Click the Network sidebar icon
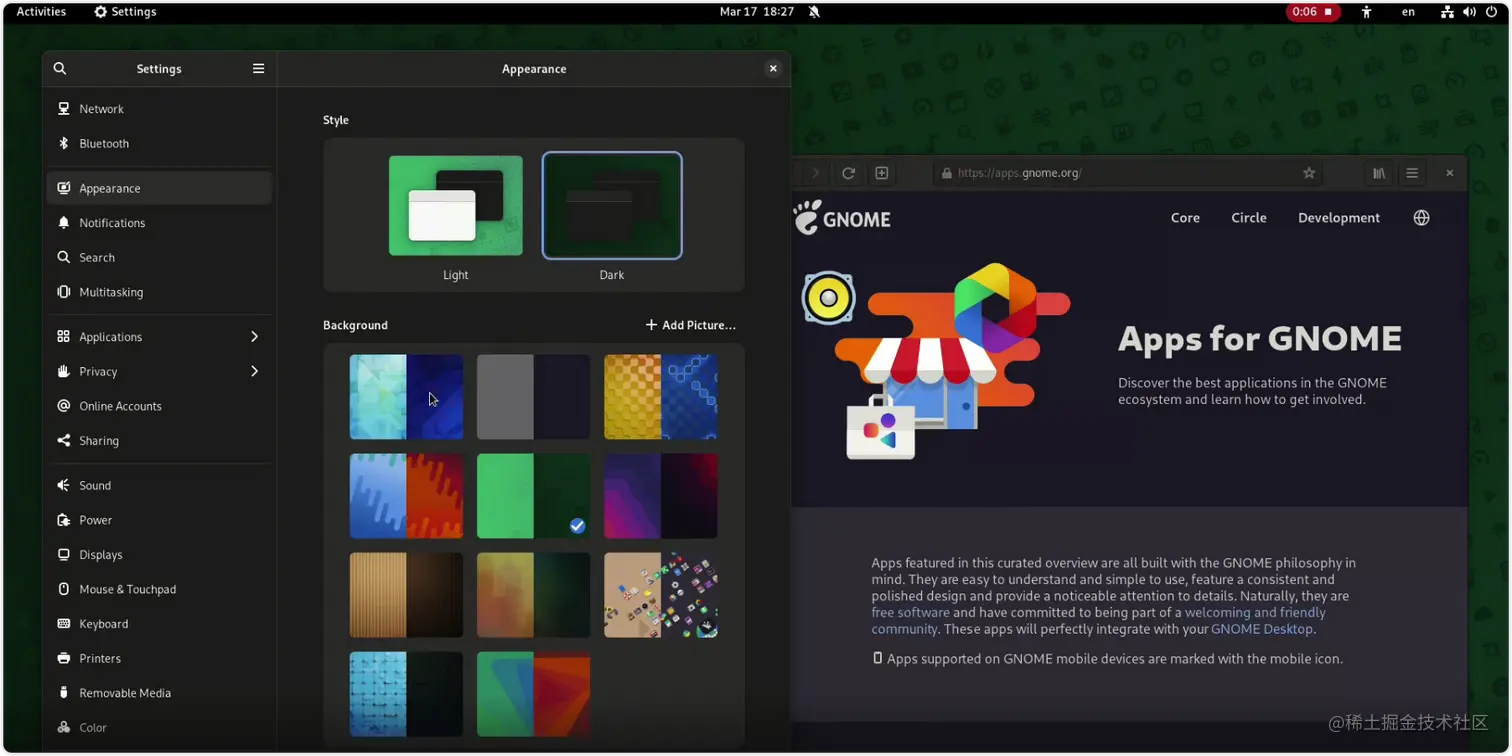 click(64, 109)
